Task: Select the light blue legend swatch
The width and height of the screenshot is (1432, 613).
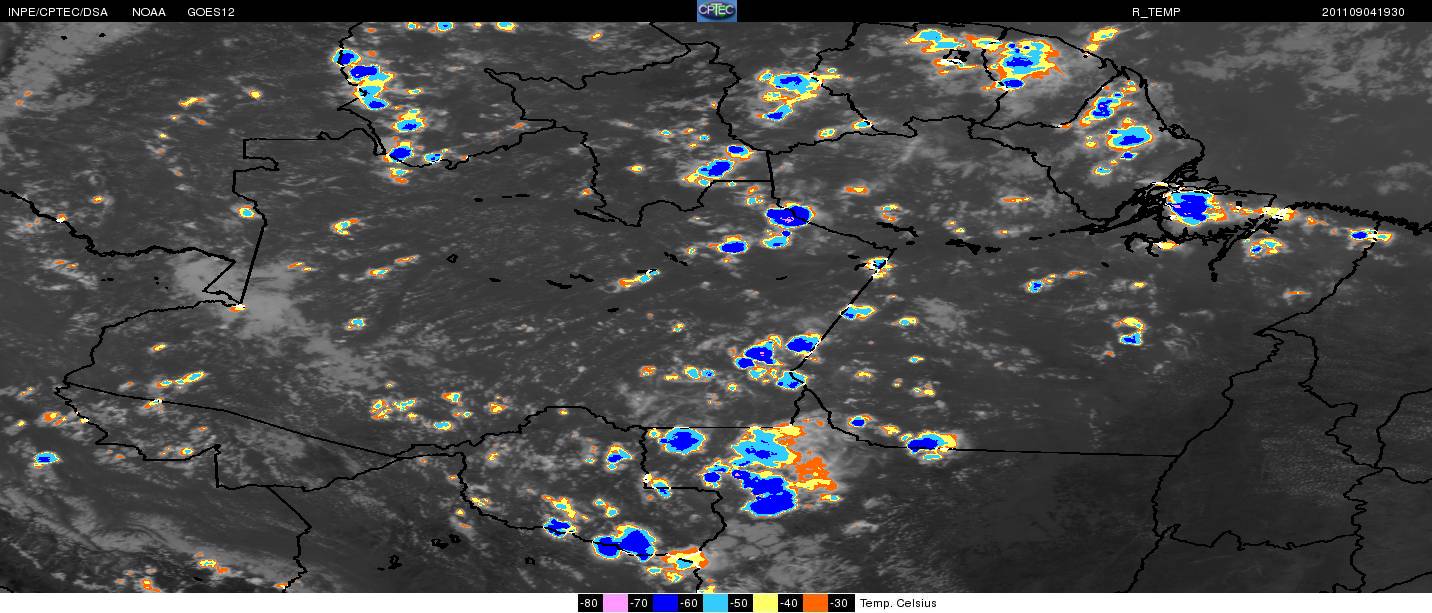Action: 715,603
